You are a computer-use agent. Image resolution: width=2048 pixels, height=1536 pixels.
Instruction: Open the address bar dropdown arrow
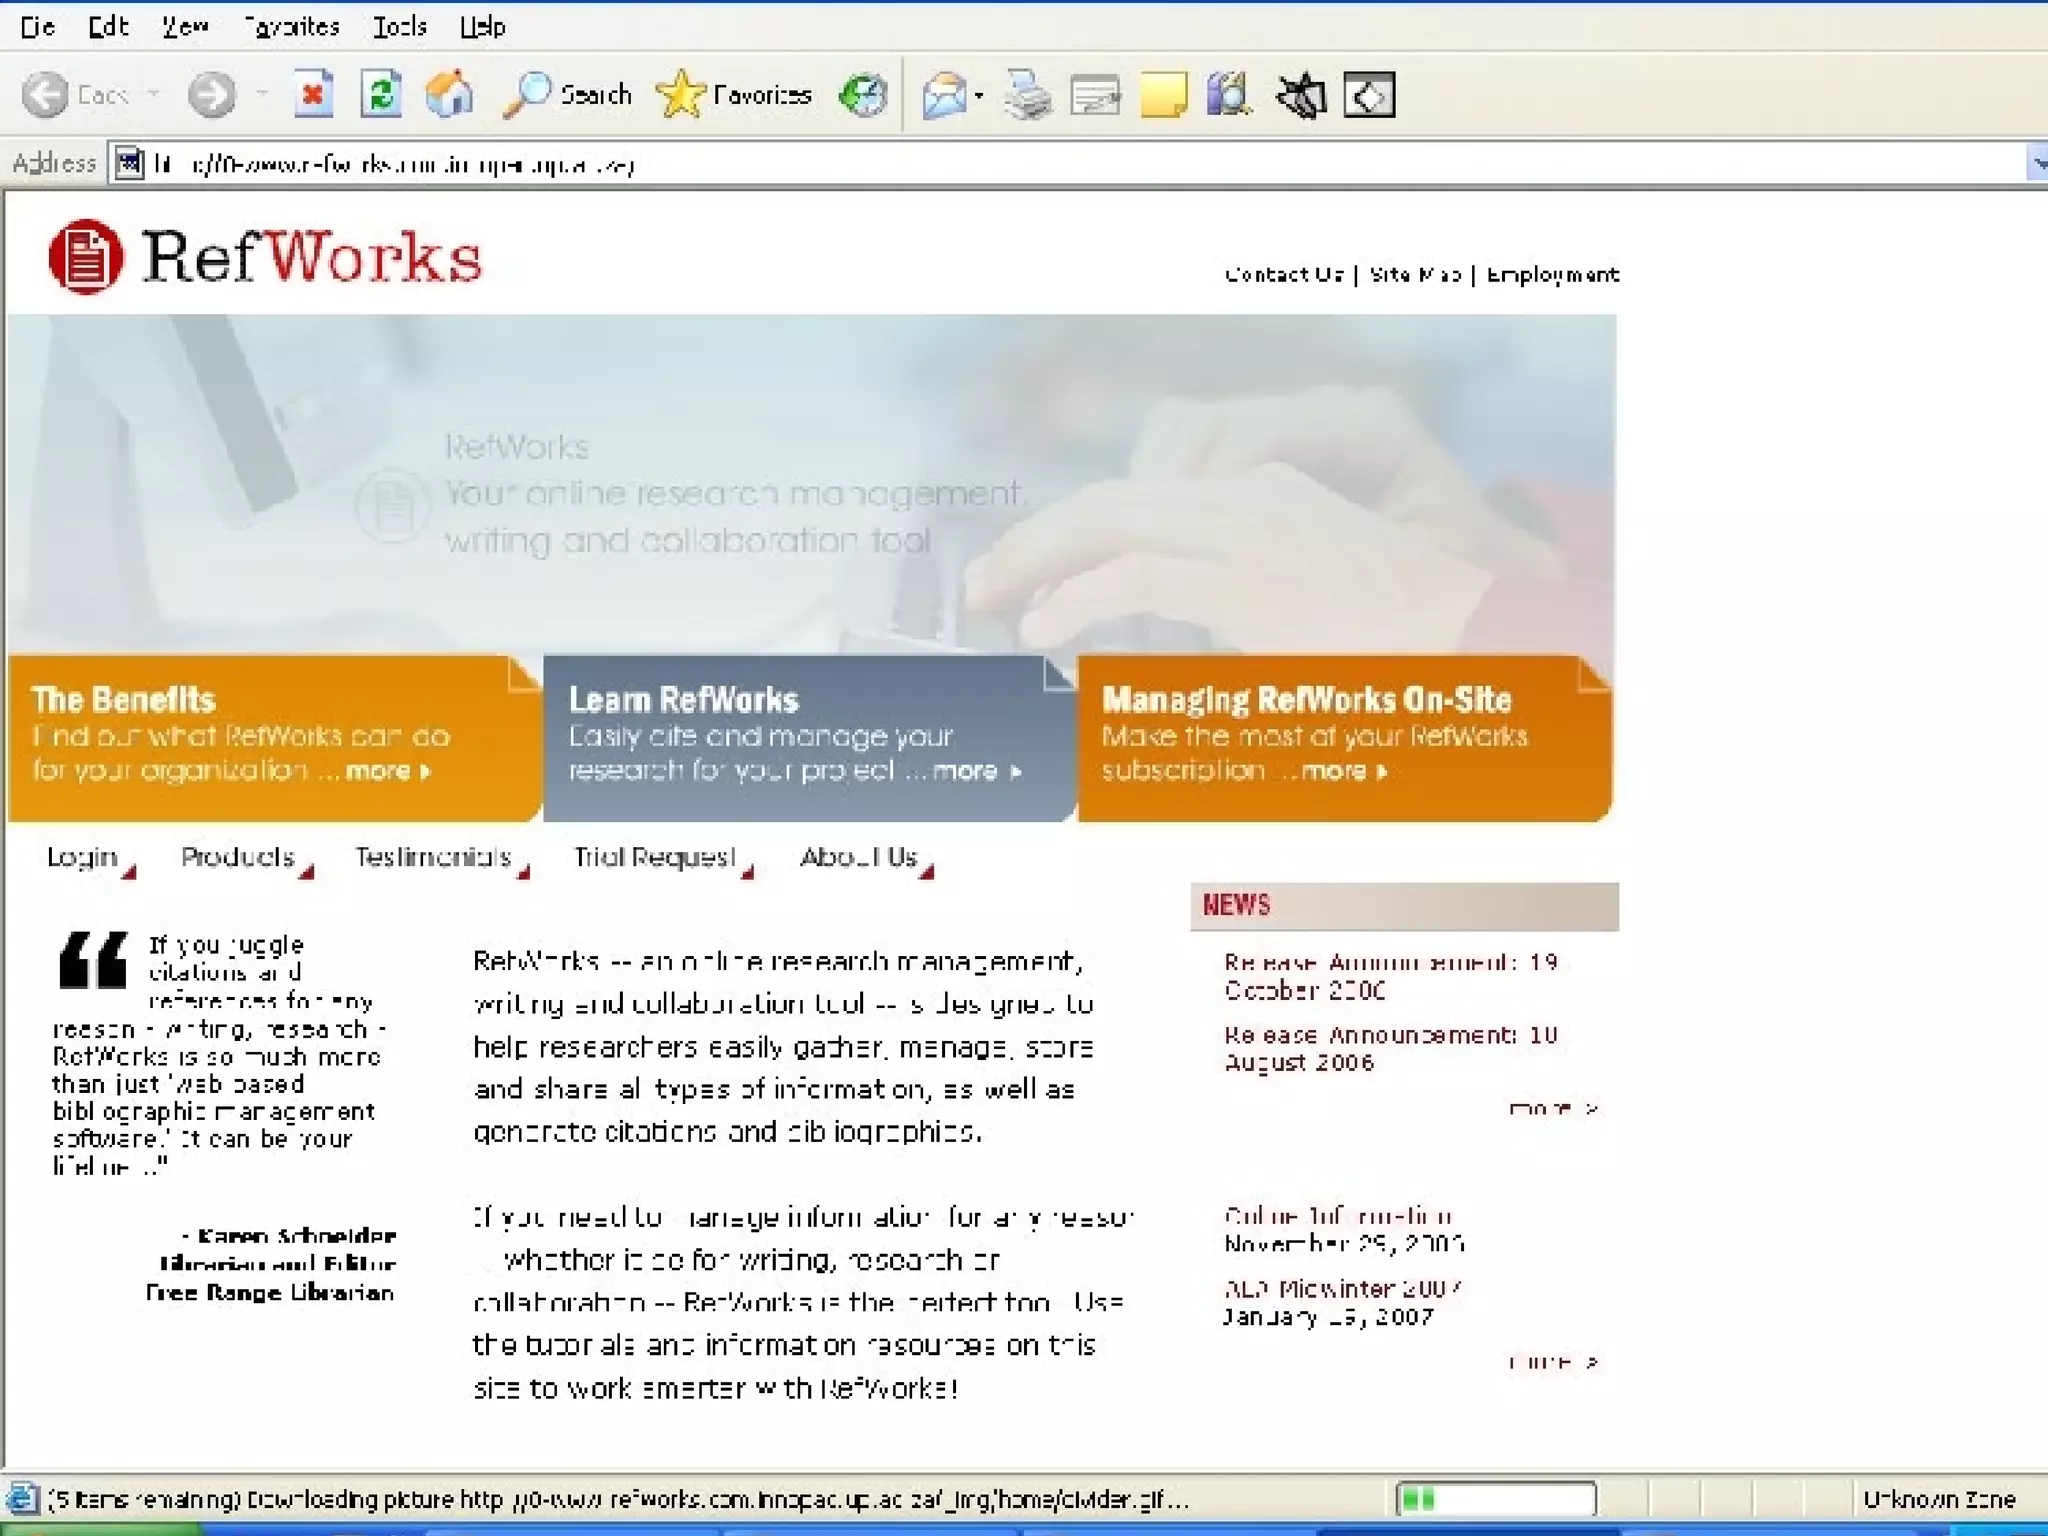tap(2036, 163)
